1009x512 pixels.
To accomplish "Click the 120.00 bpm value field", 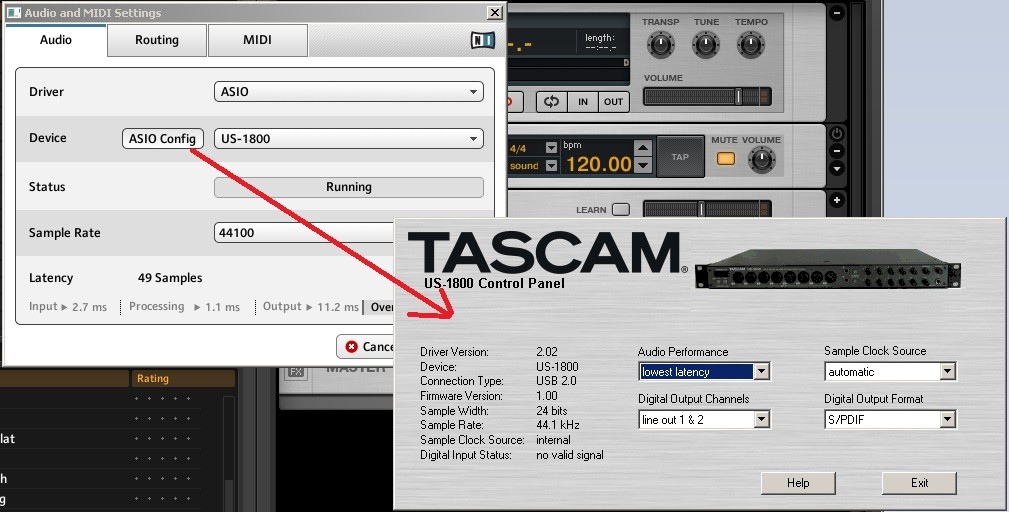I will [x=598, y=164].
